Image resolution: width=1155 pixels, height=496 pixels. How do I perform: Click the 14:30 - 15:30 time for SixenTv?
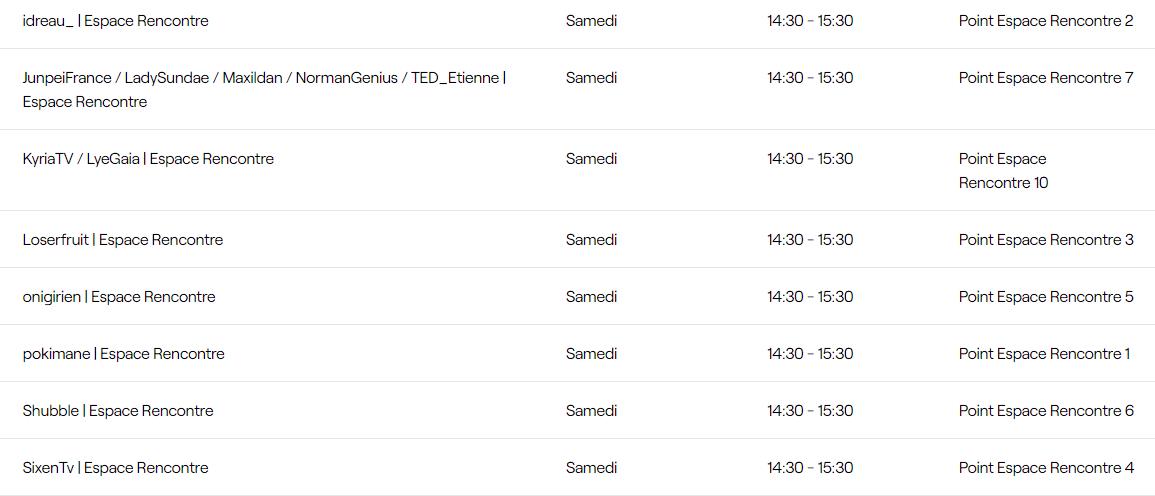point(810,468)
